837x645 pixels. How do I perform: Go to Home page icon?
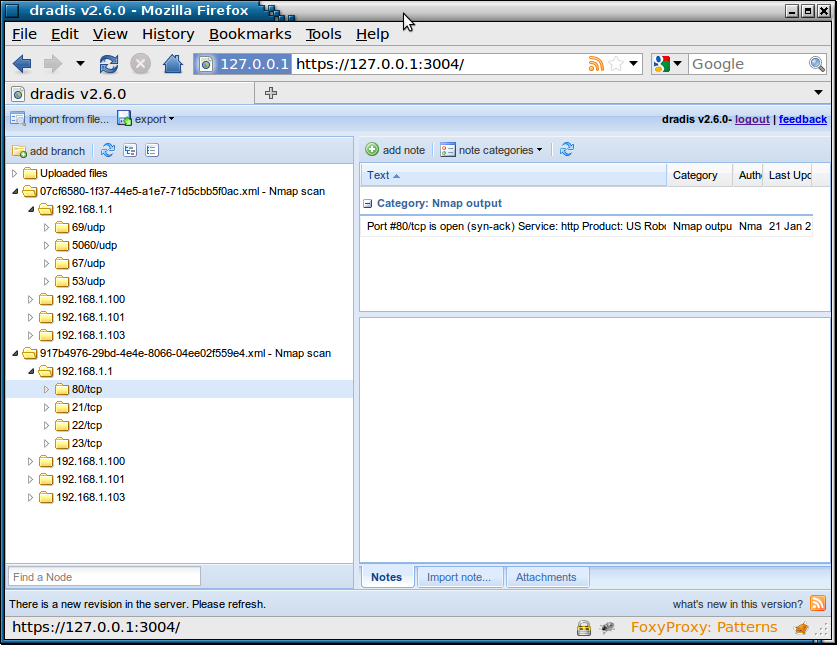[x=172, y=64]
